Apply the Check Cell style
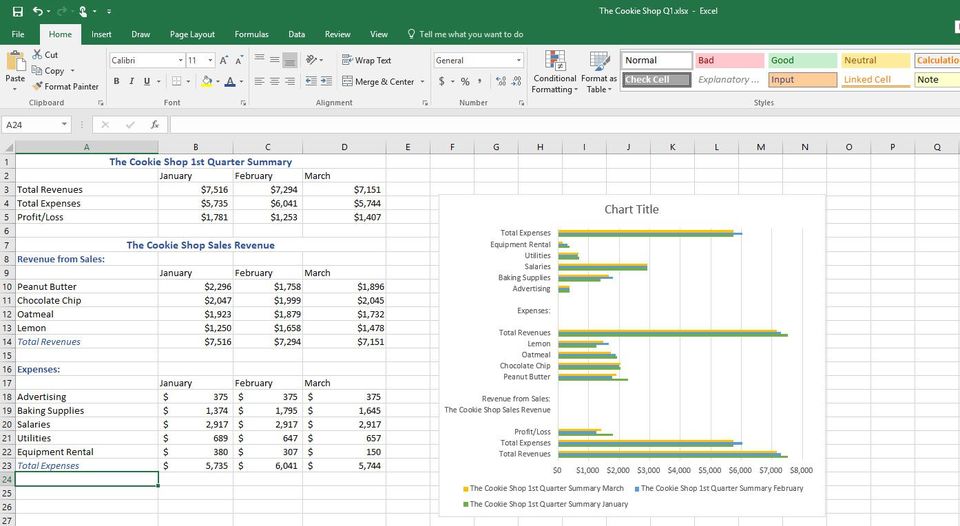This screenshot has height=526, width=960. 656,80
